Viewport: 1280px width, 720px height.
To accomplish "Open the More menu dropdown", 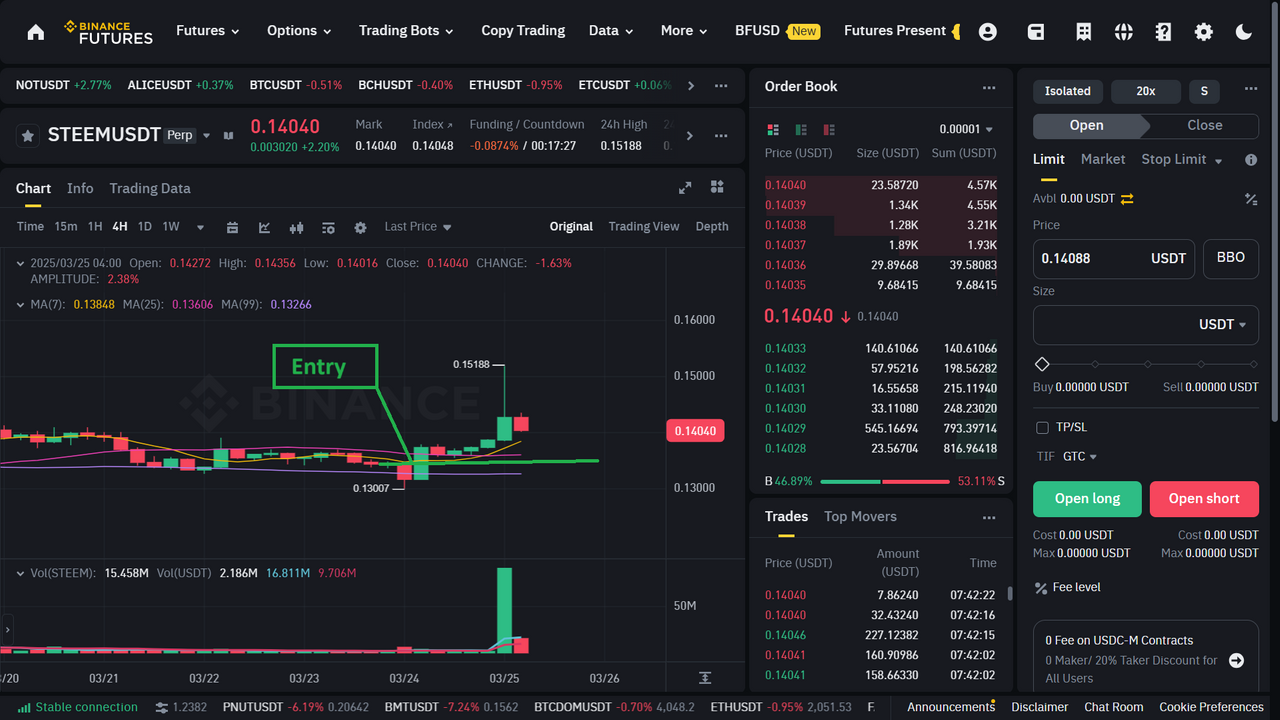I will (x=684, y=31).
